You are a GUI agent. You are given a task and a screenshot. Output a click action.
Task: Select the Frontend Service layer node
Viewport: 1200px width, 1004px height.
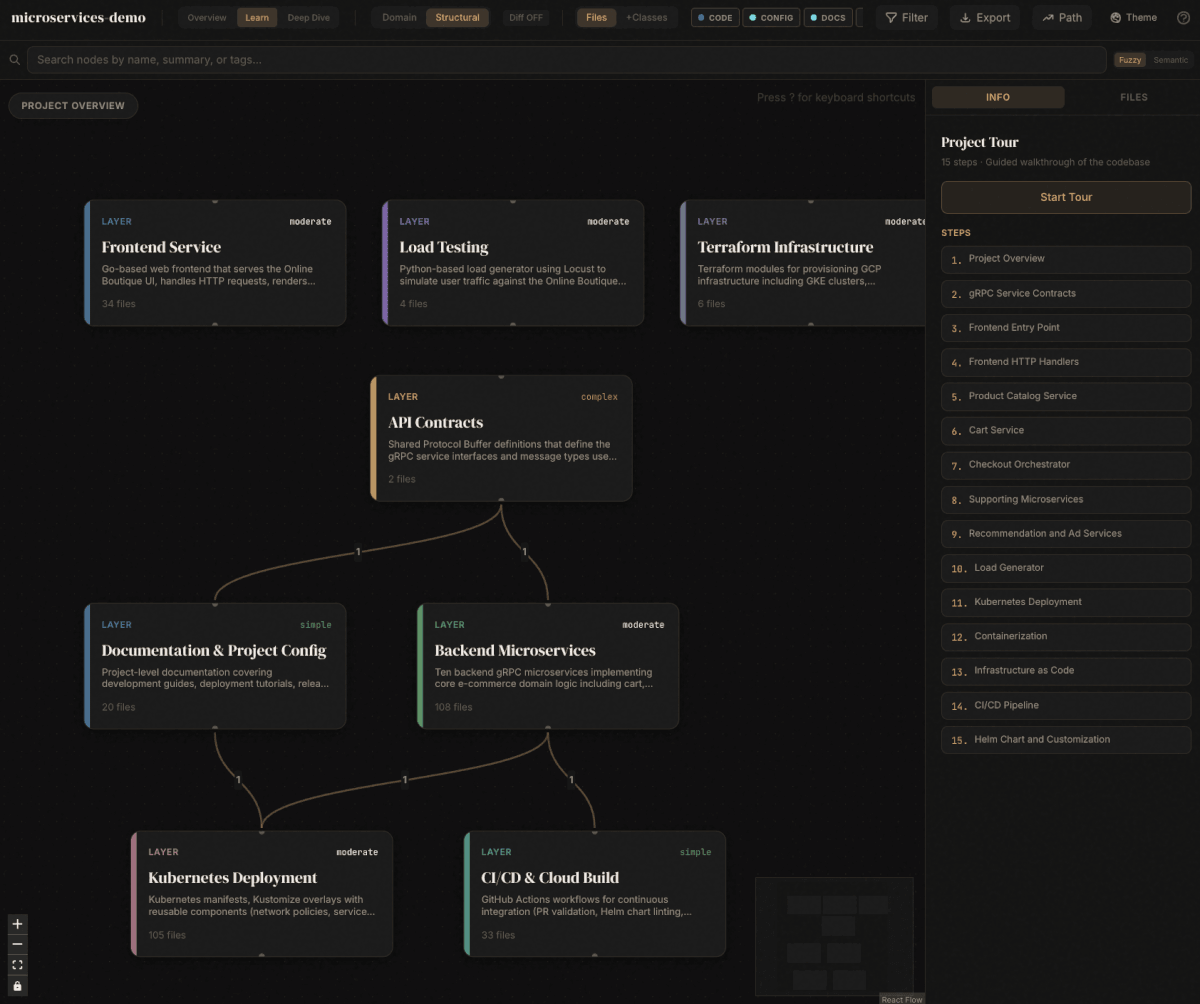(x=215, y=263)
